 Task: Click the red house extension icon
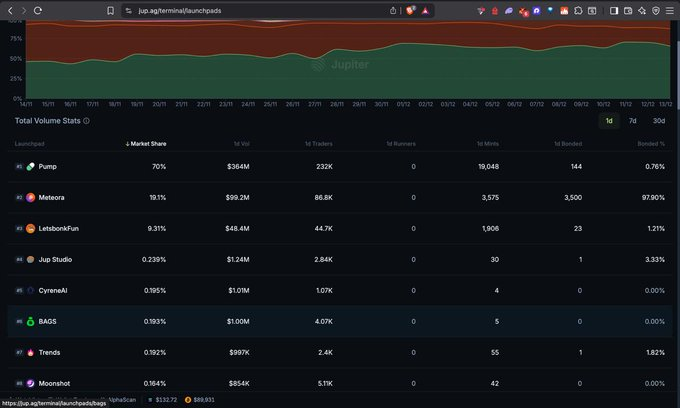(495, 10)
